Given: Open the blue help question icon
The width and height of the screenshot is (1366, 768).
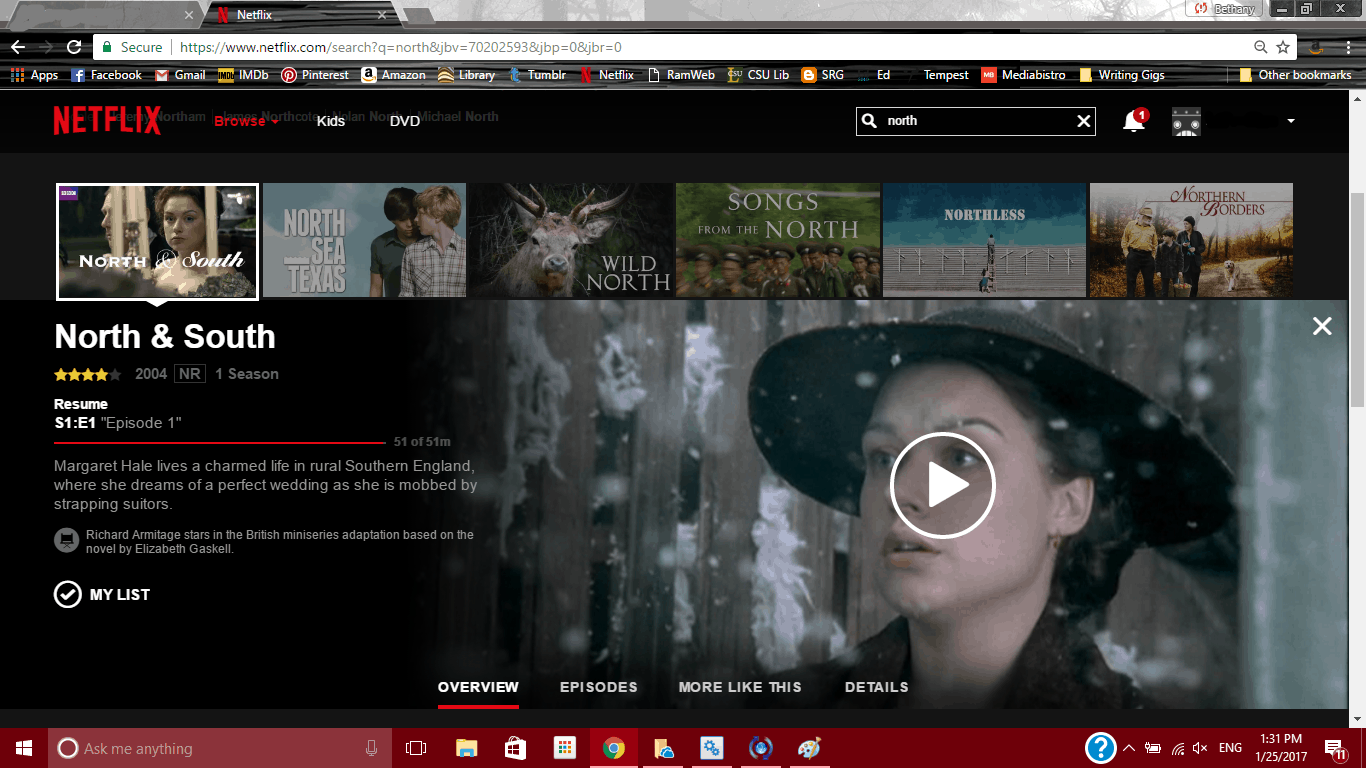Looking at the screenshot, I should coord(1100,748).
